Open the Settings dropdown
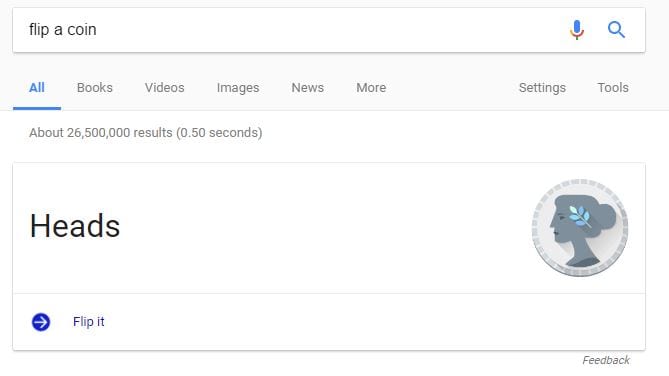Screen dimensions: 669x376 (x=542, y=88)
